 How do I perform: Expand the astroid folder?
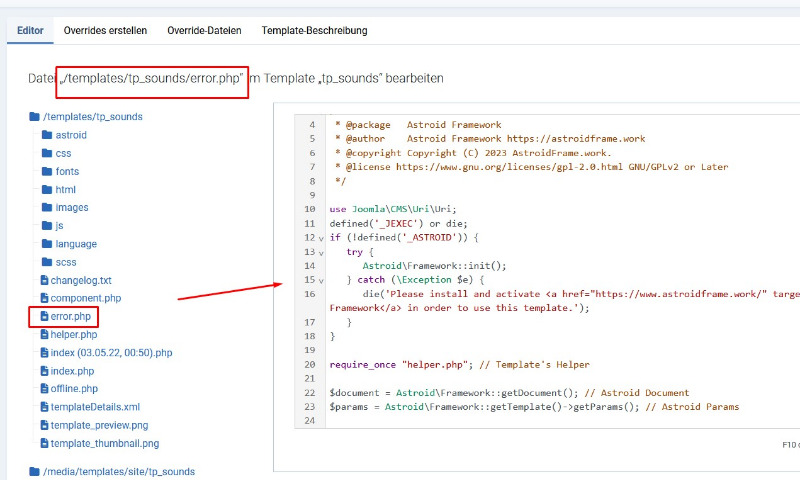[x=71, y=135]
